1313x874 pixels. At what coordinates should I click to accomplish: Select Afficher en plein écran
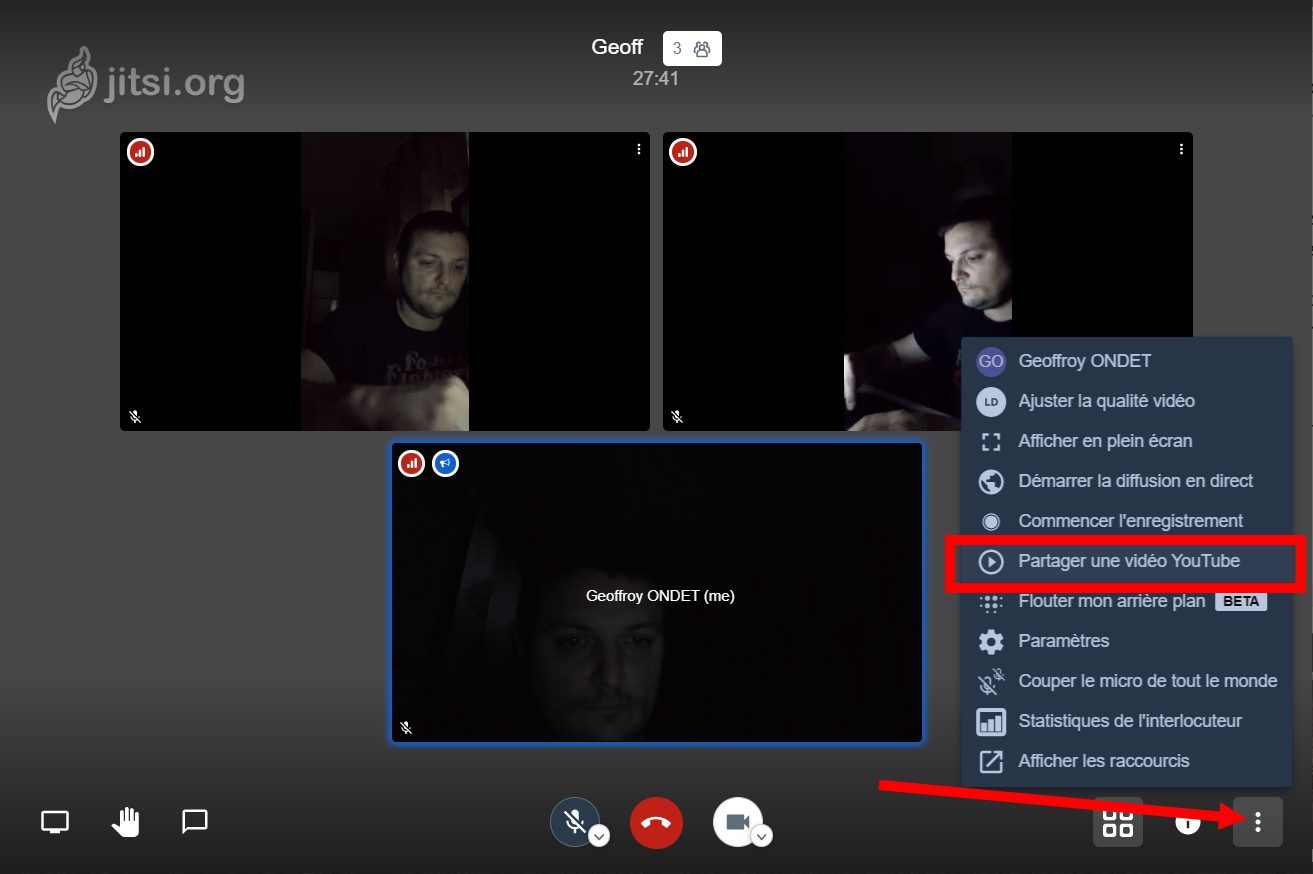(1126, 441)
